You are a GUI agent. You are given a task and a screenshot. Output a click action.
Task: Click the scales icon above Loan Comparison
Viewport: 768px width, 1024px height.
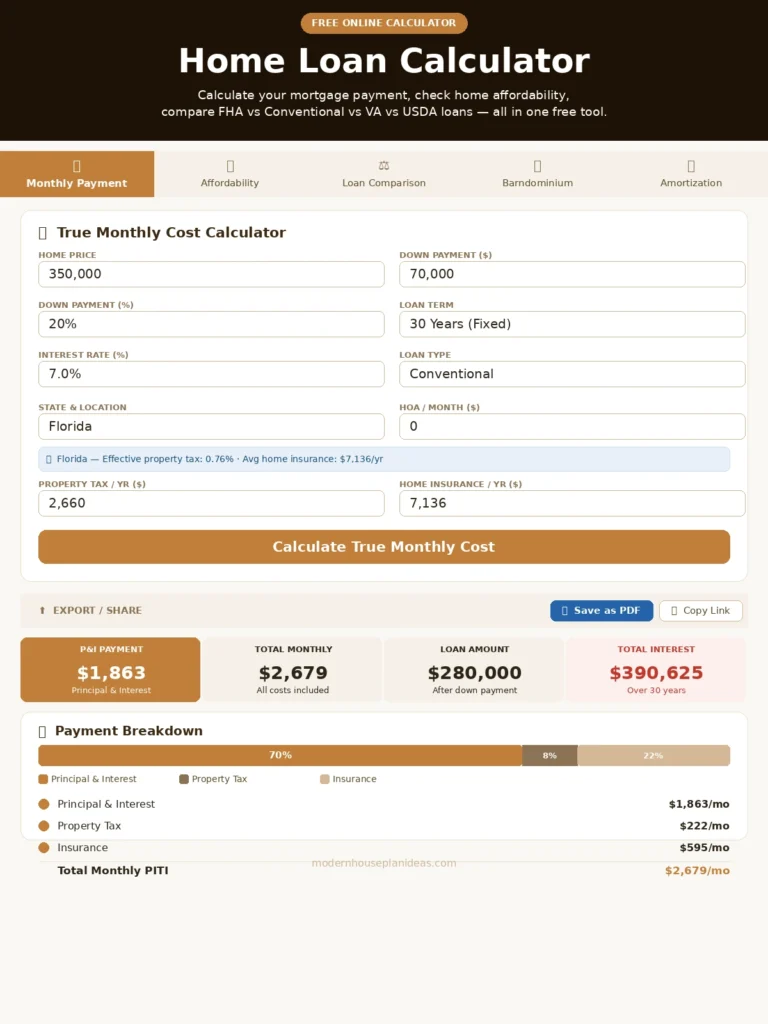tap(384, 166)
